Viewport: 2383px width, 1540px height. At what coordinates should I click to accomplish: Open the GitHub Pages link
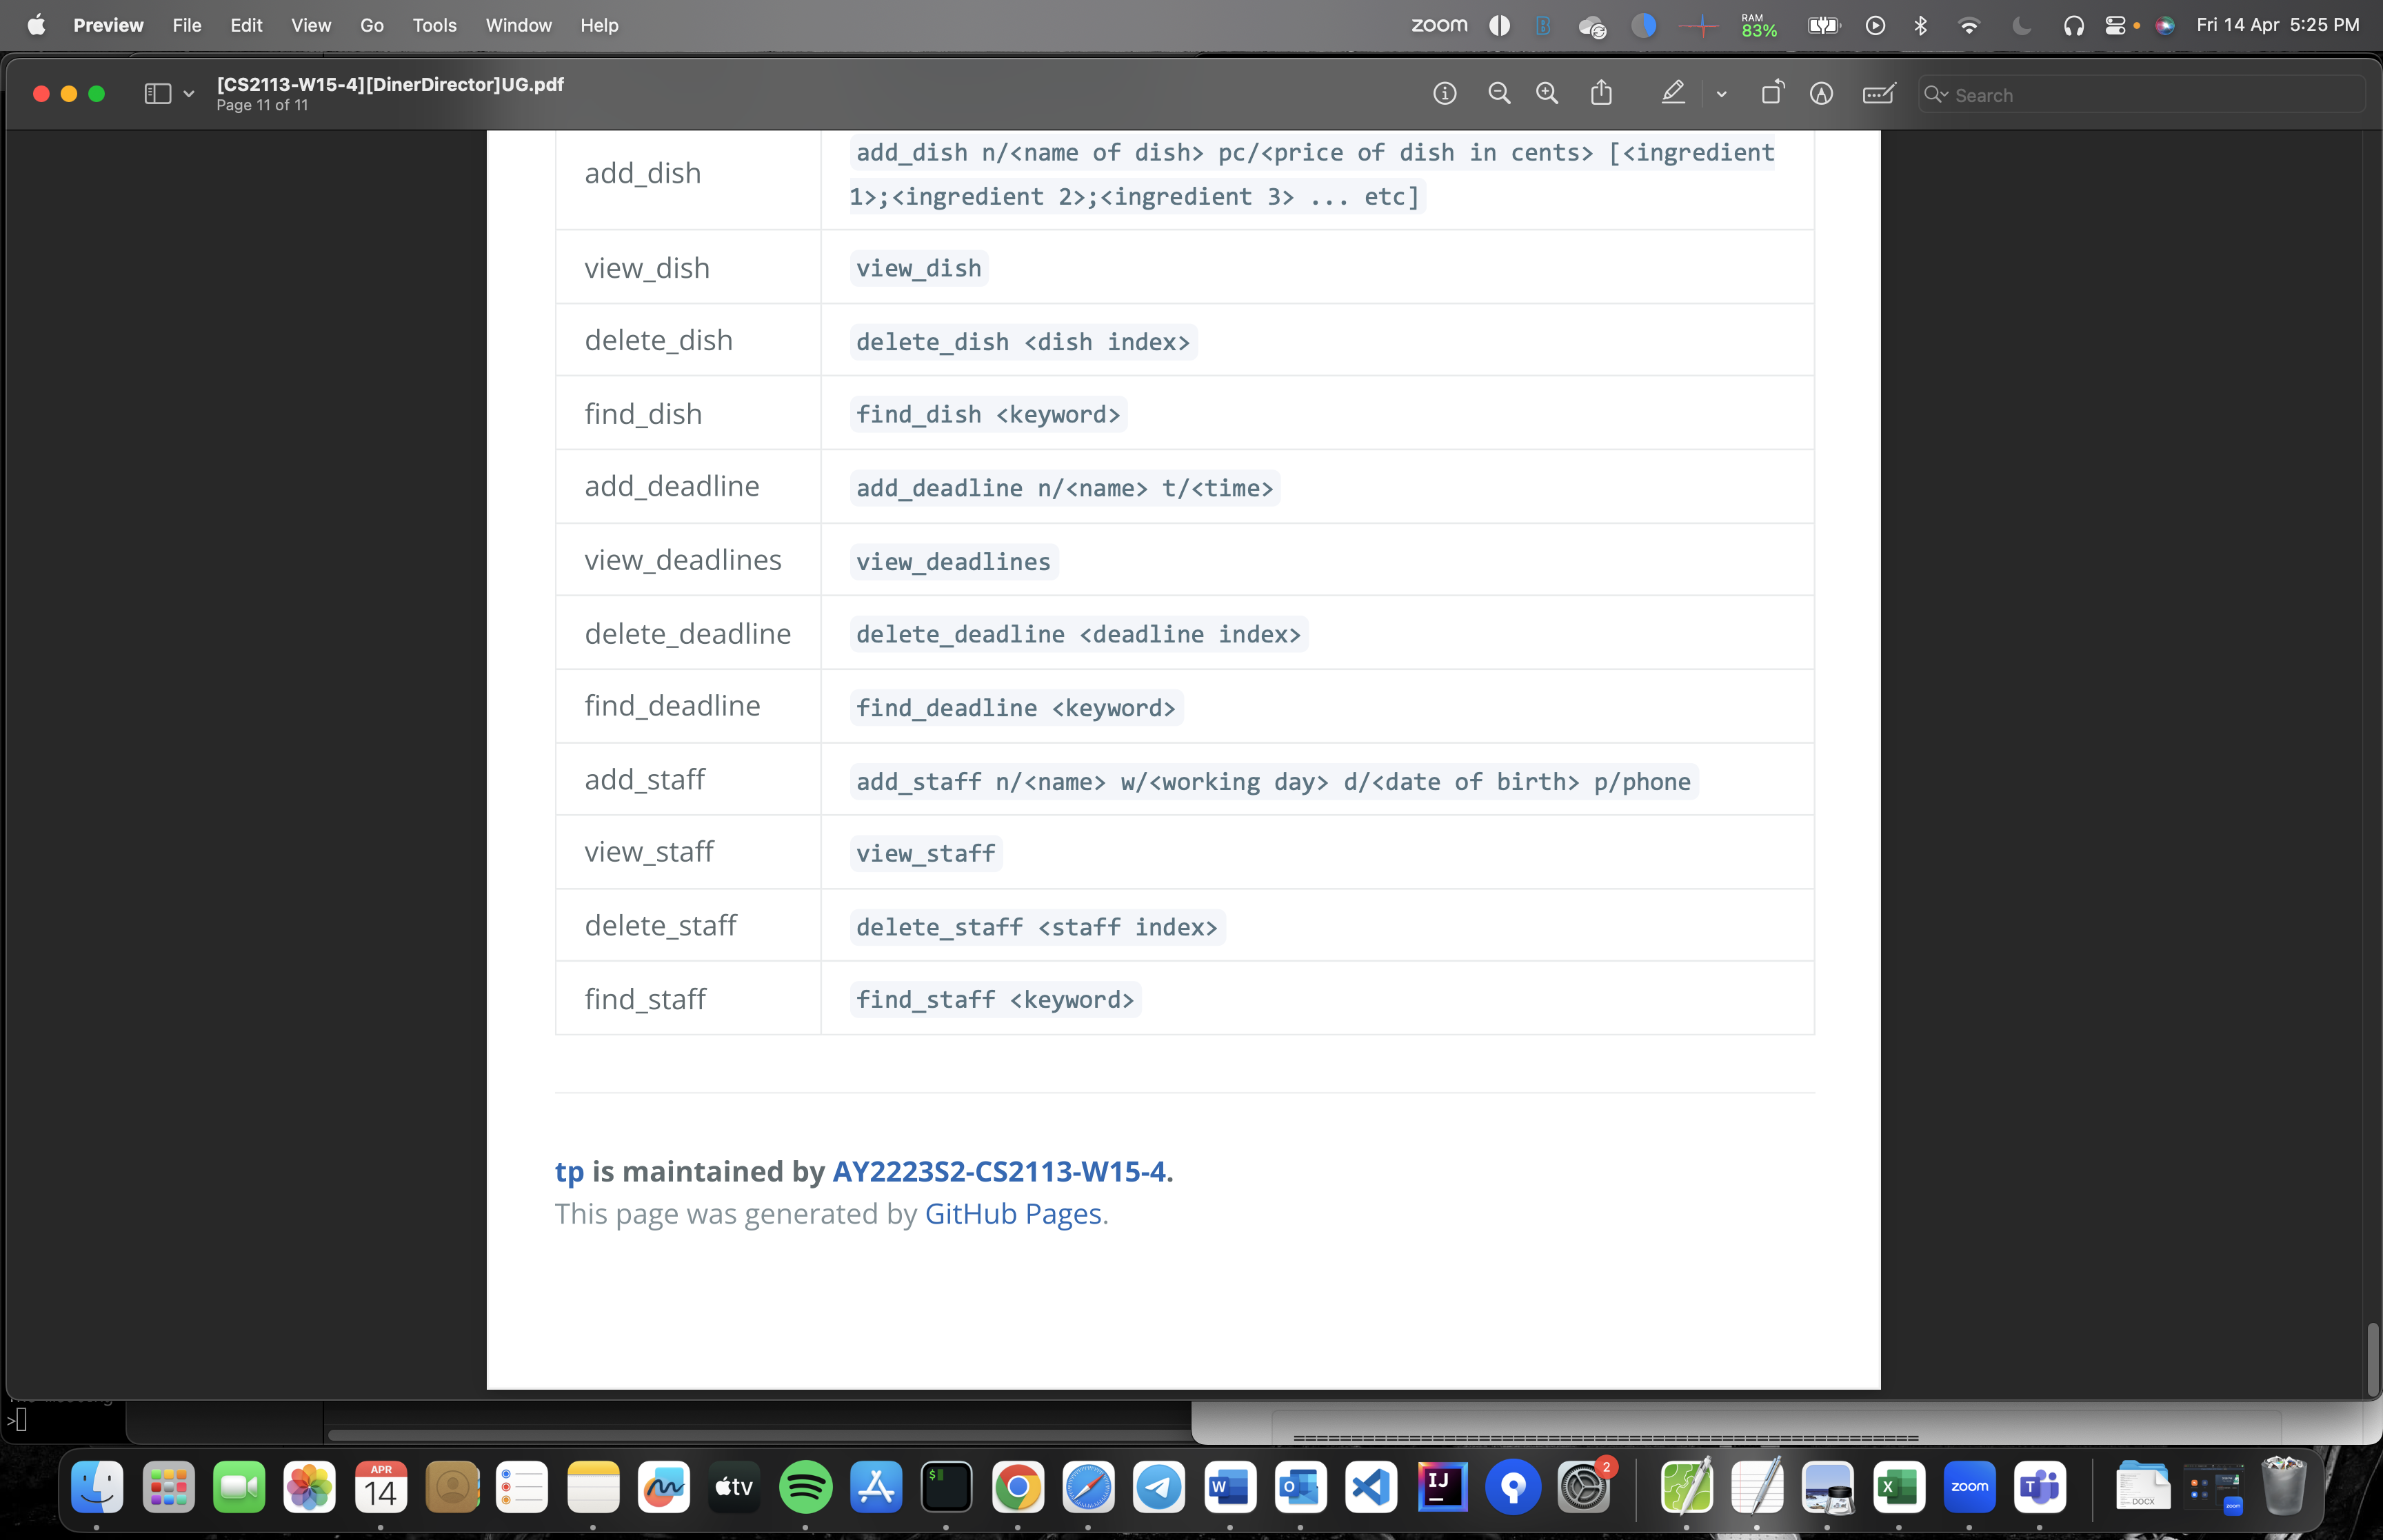[1012, 1214]
